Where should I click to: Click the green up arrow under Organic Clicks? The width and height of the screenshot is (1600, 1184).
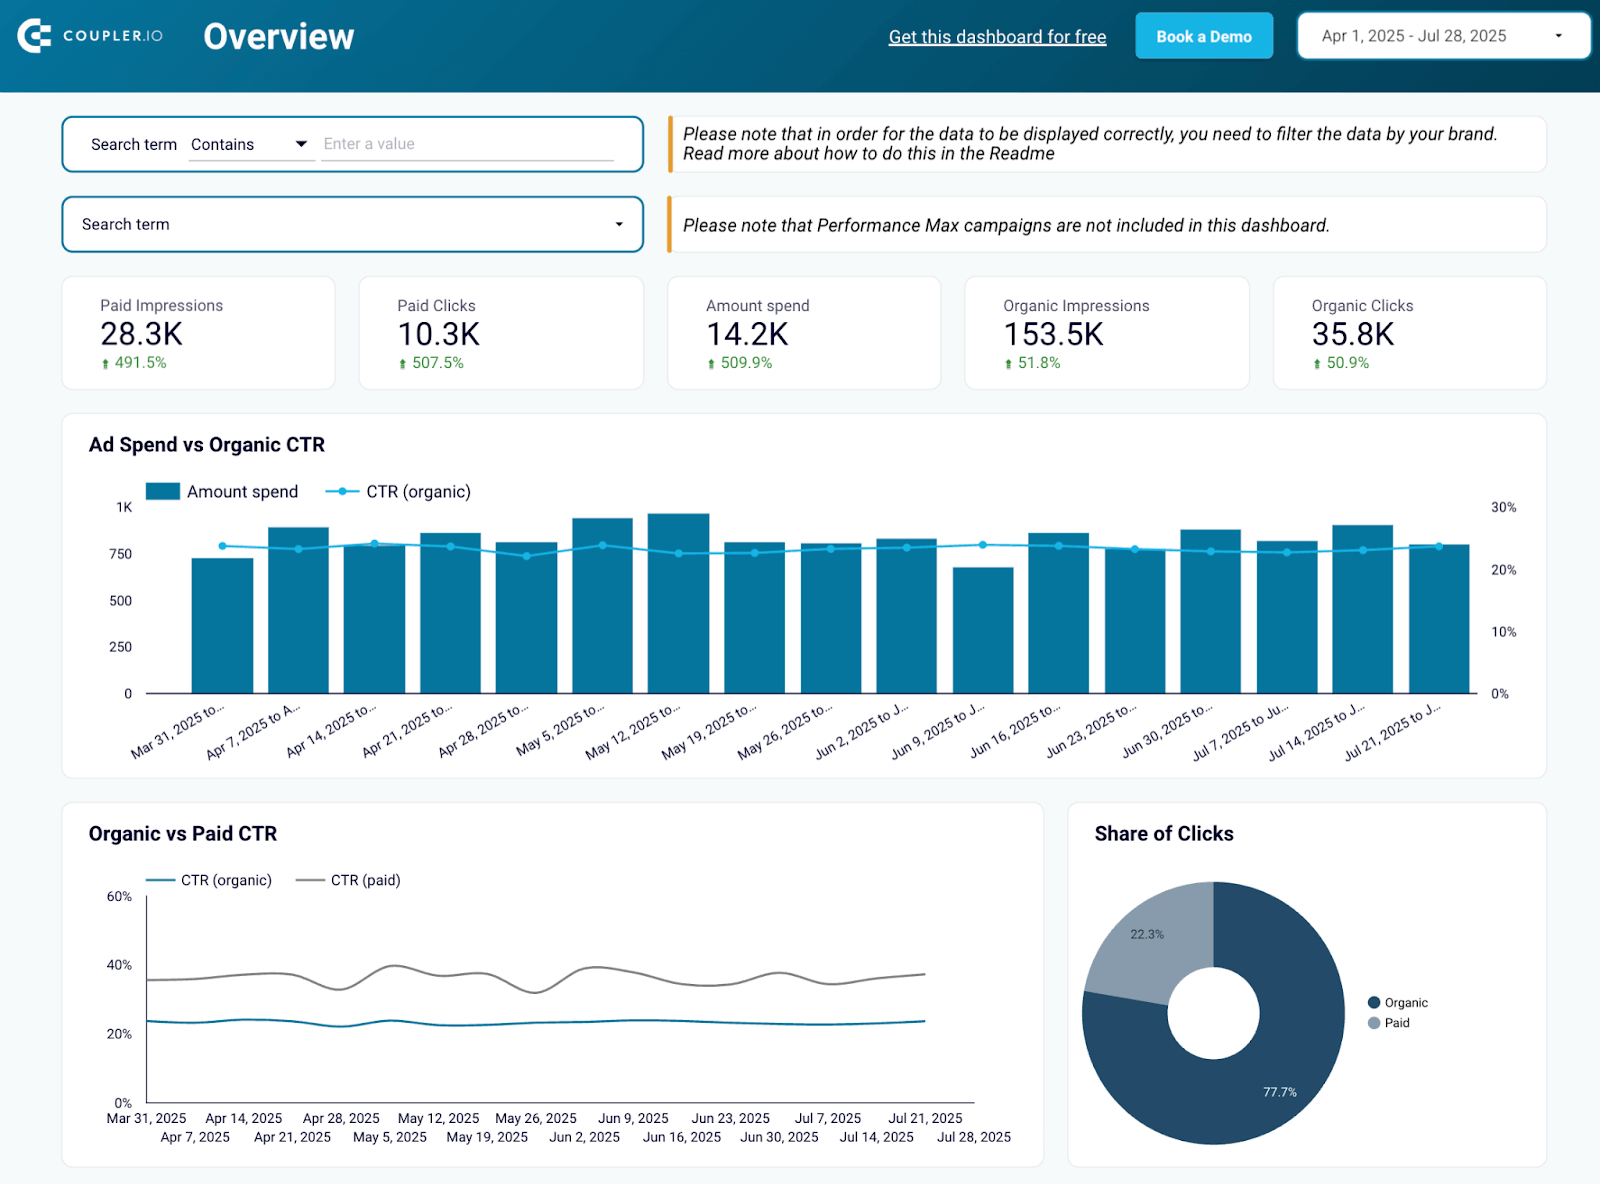1317,364
